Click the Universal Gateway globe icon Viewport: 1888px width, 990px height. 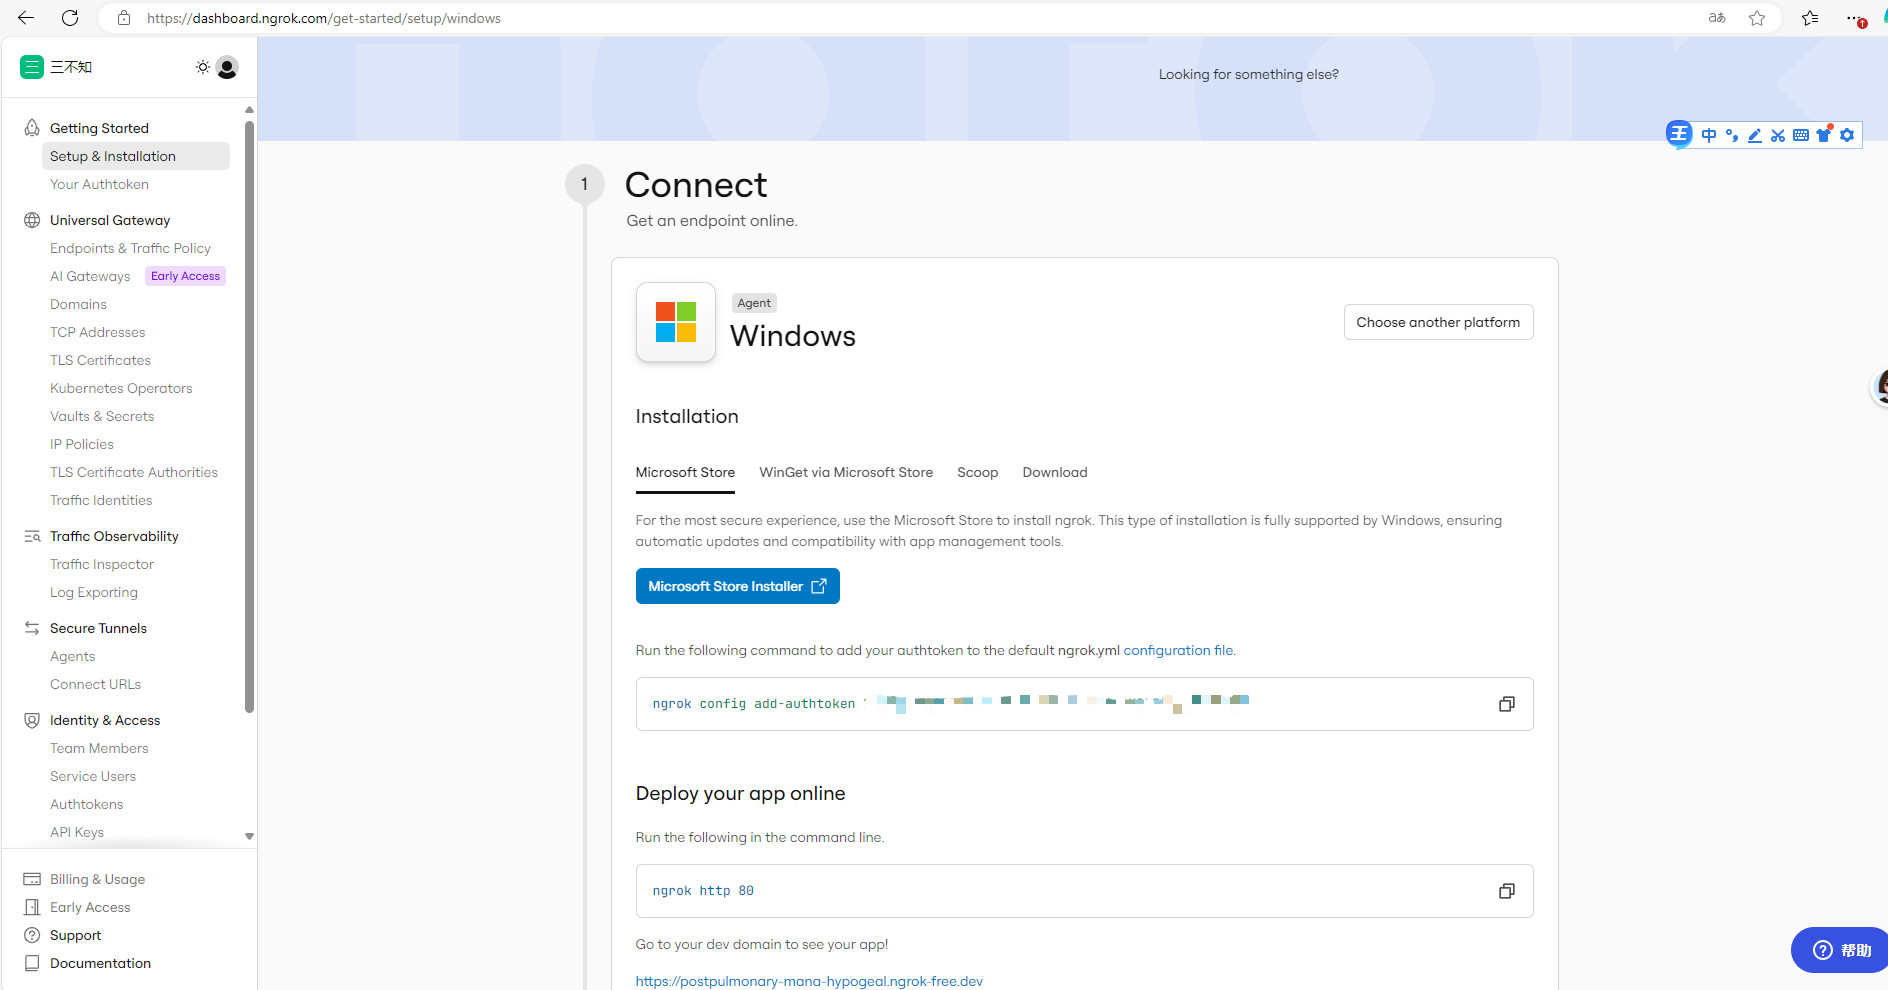(32, 220)
